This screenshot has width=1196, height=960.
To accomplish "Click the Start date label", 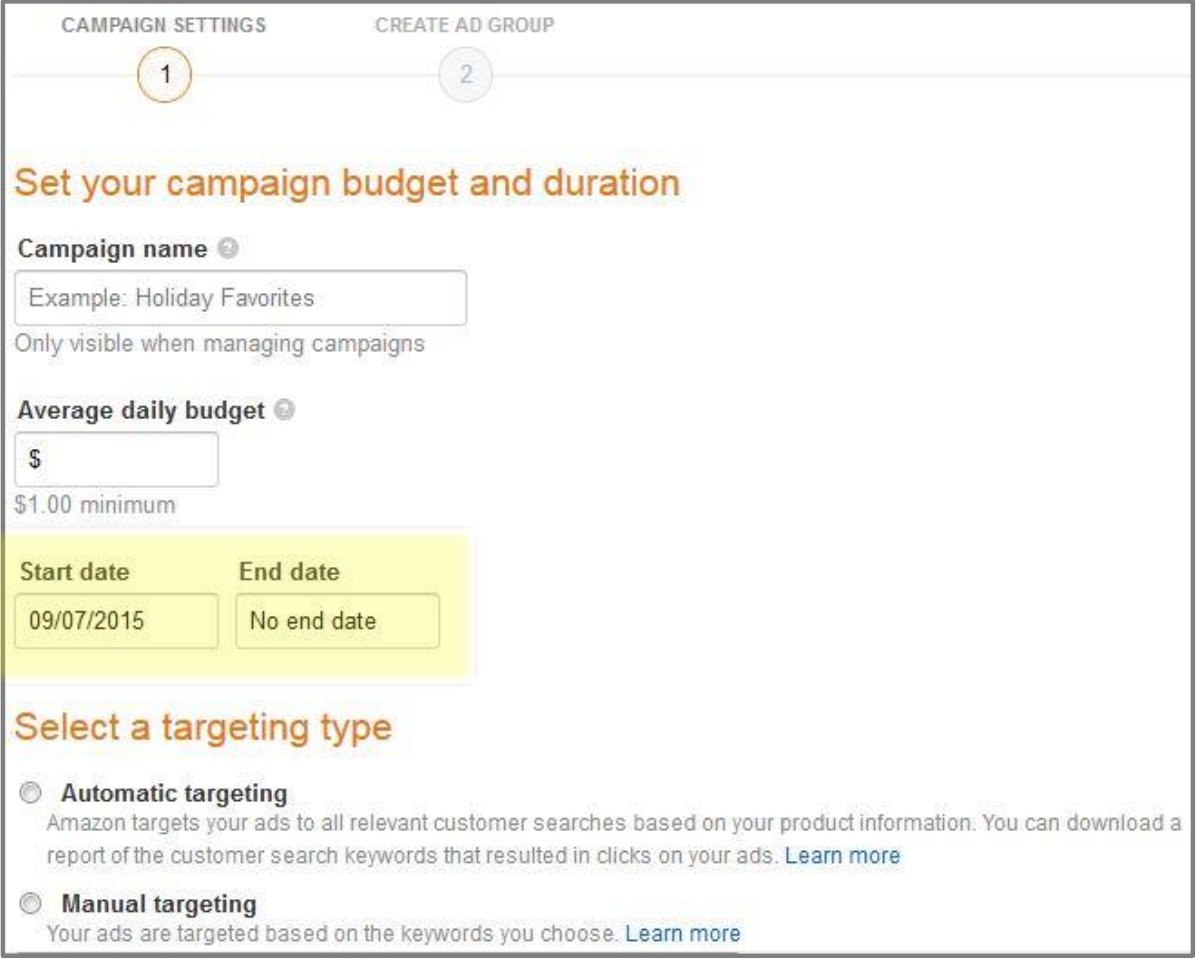I will [x=75, y=572].
